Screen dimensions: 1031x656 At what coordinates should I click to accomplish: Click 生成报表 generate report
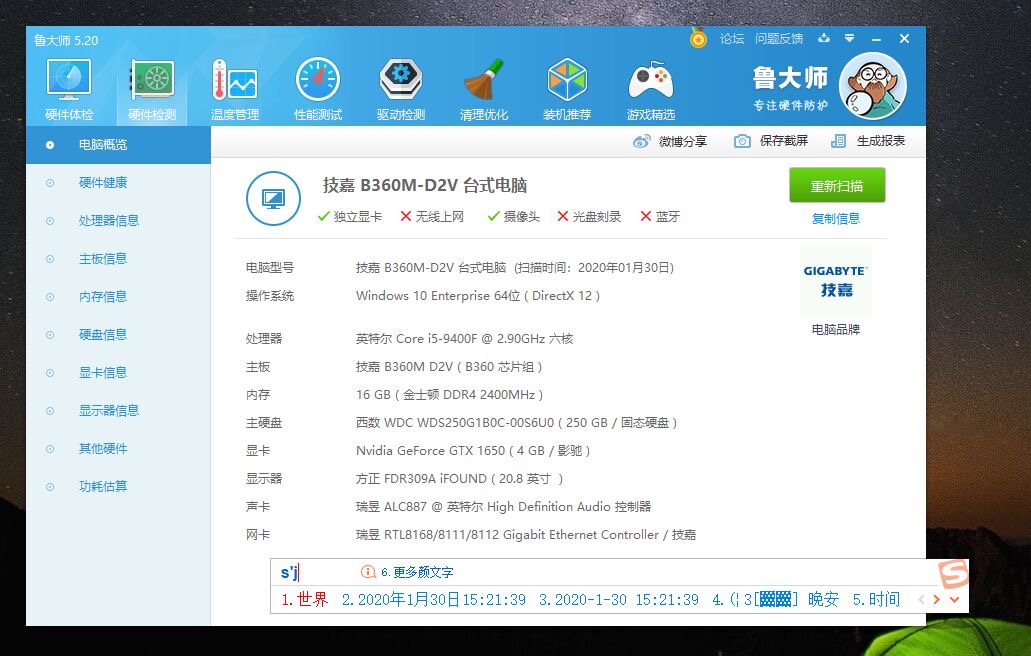868,141
